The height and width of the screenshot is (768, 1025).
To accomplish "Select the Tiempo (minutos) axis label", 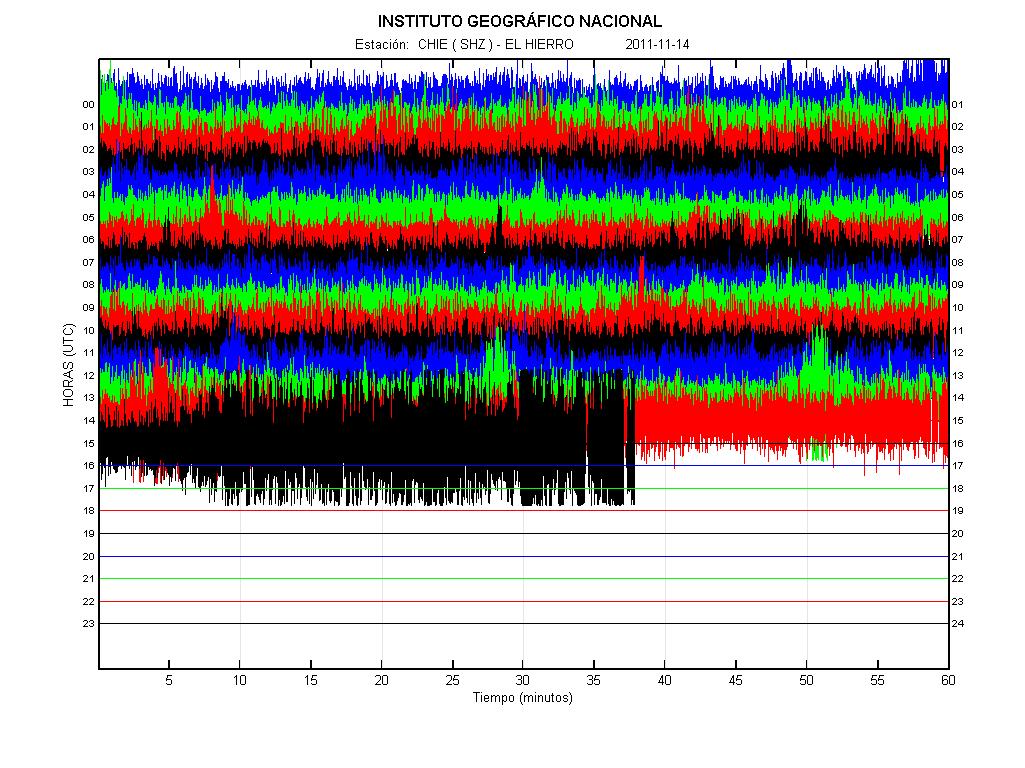I will click(523, 698).
